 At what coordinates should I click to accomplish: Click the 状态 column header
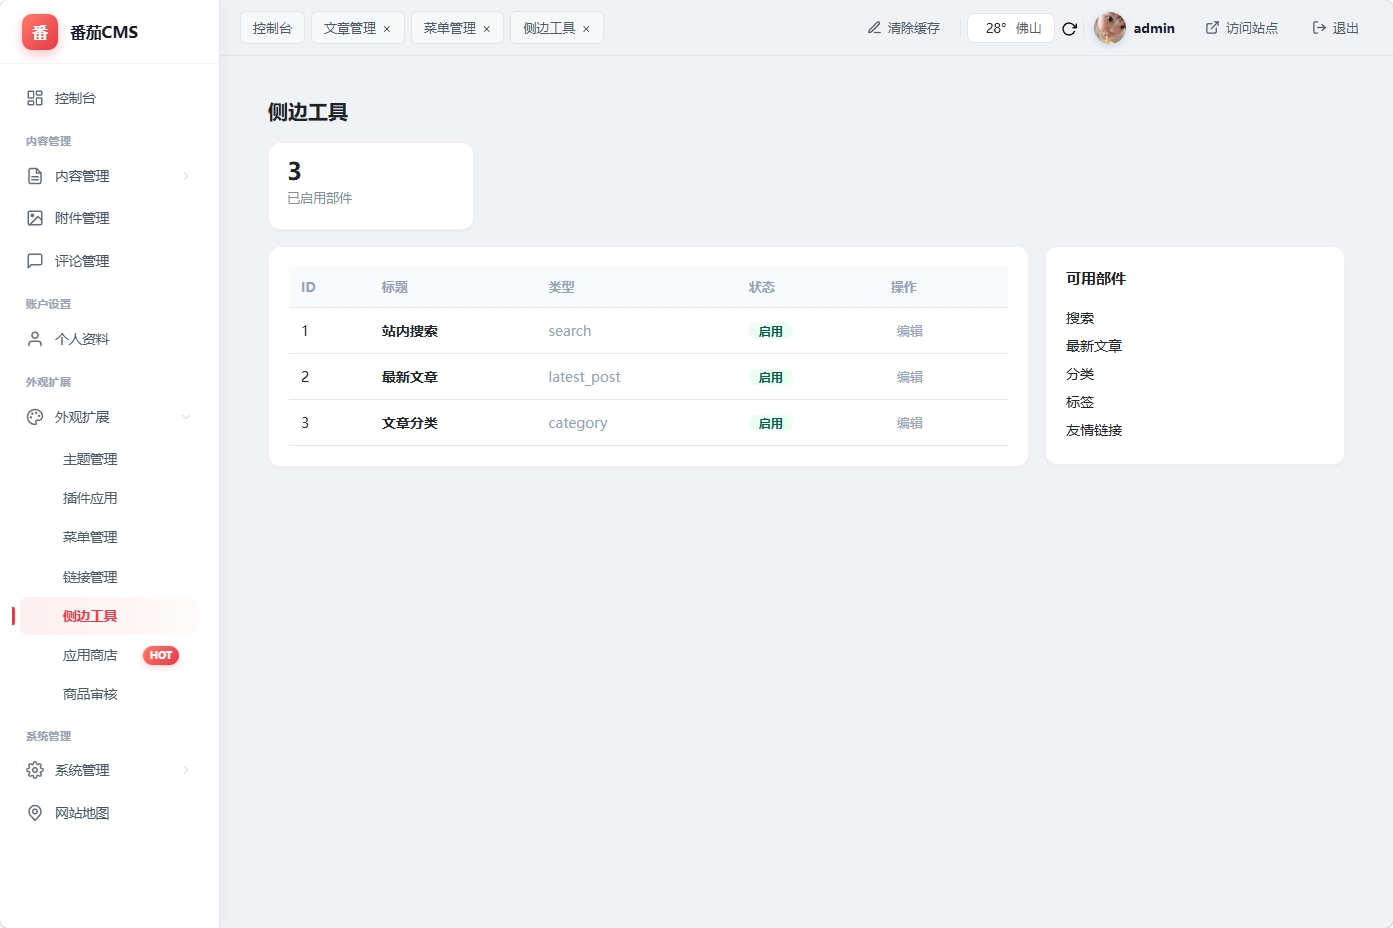pos(762,287)
